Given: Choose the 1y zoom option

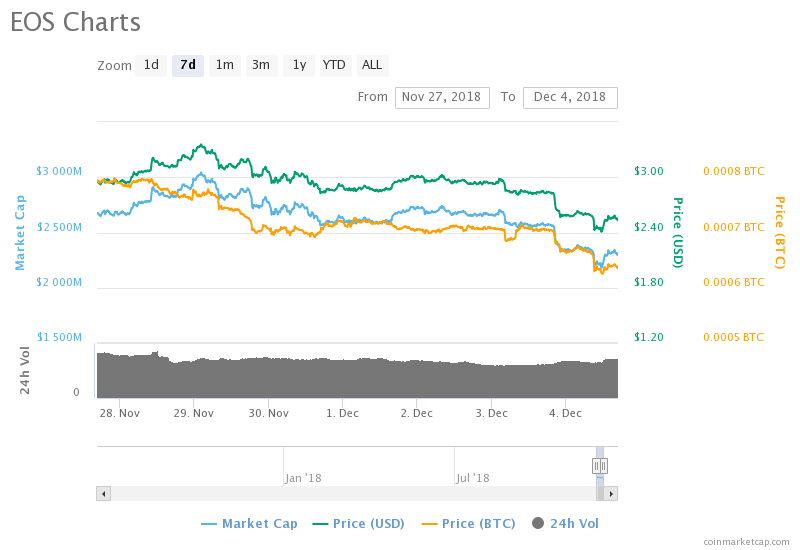Looking at the screenshot, I should [298, 65].
